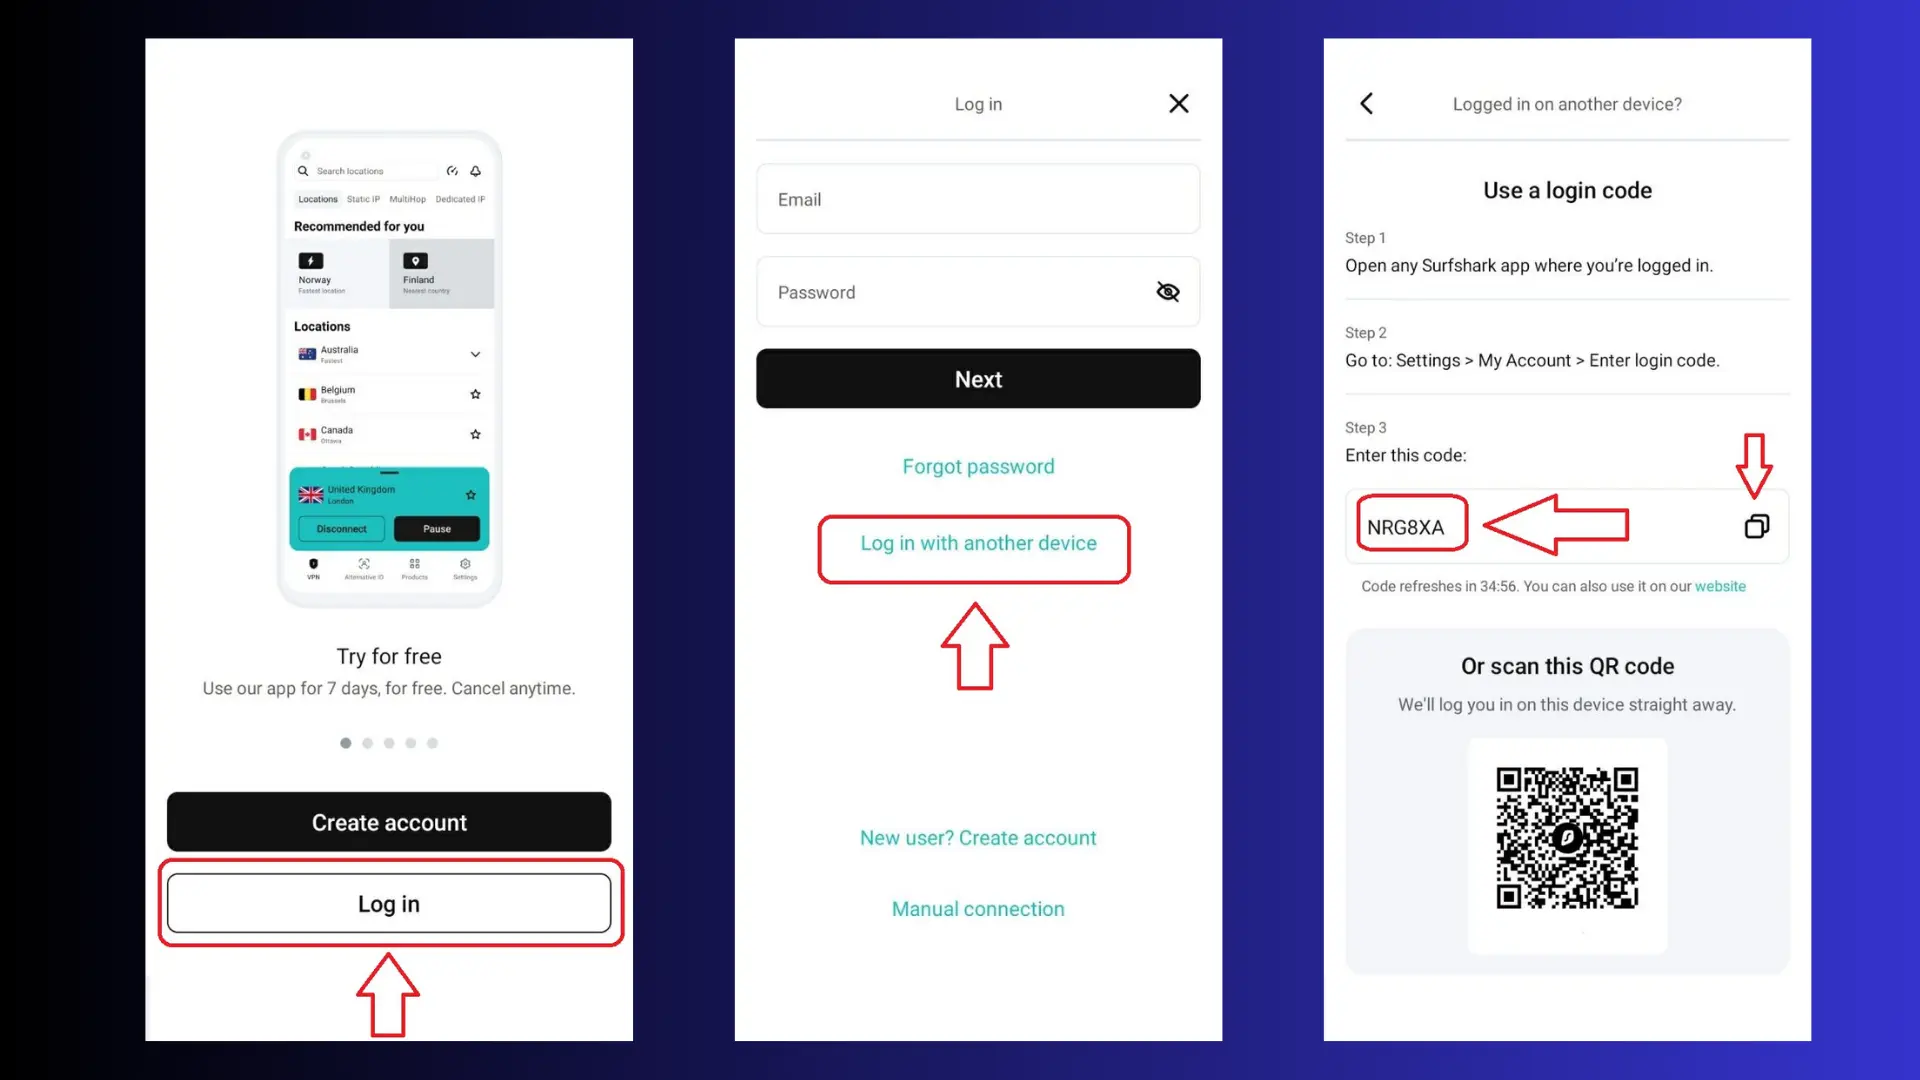This screenshot has height=1080, width=1920.
Task: Toggle password visibility eye icon
Action: [1166, 291]
